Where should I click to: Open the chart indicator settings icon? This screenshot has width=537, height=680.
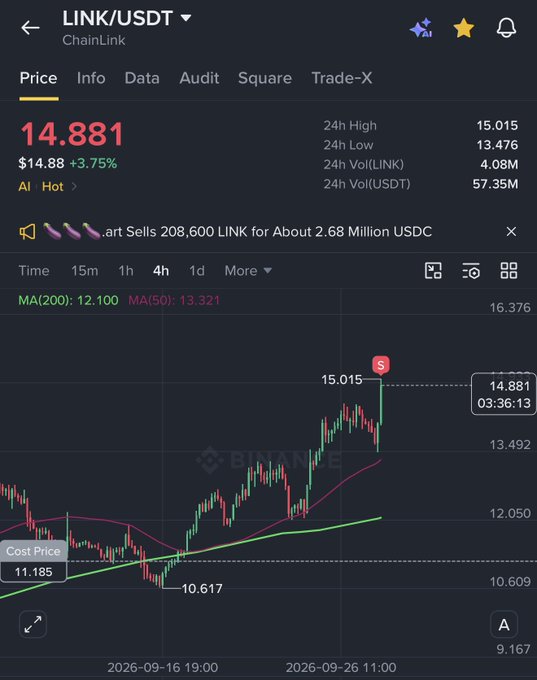471,271
